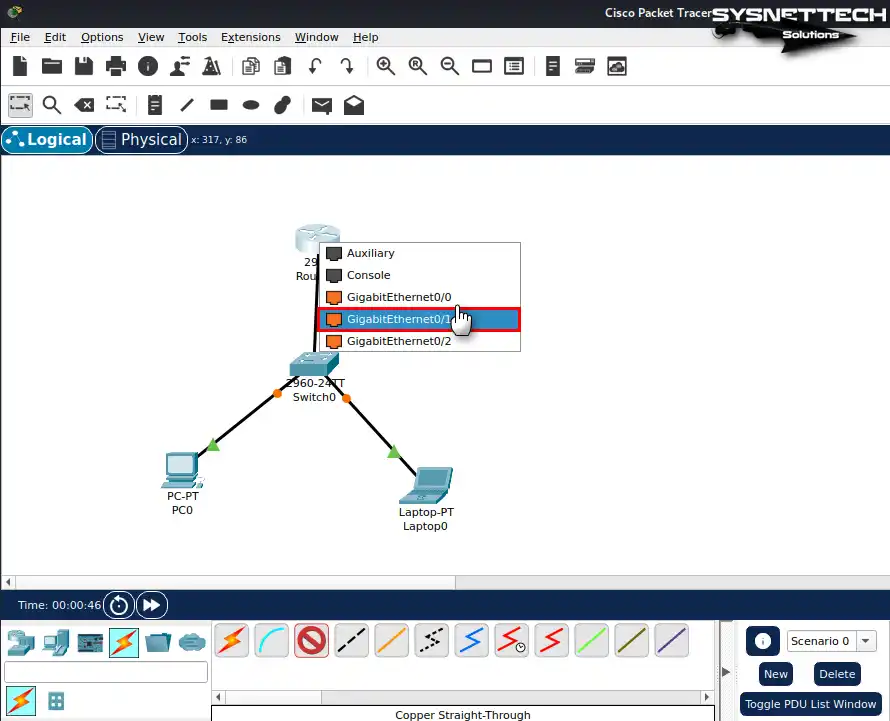890x721 pixels.
Task: Select the End Devices category icon
Action: coord(56,643)
